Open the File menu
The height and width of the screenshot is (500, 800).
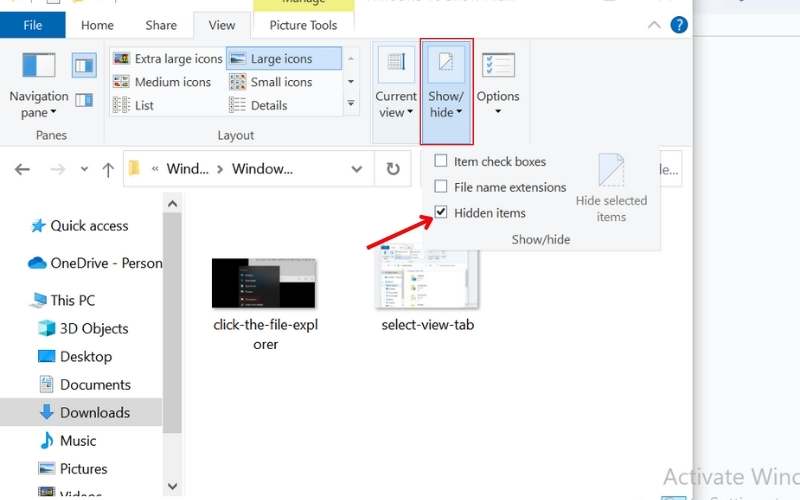33,25
